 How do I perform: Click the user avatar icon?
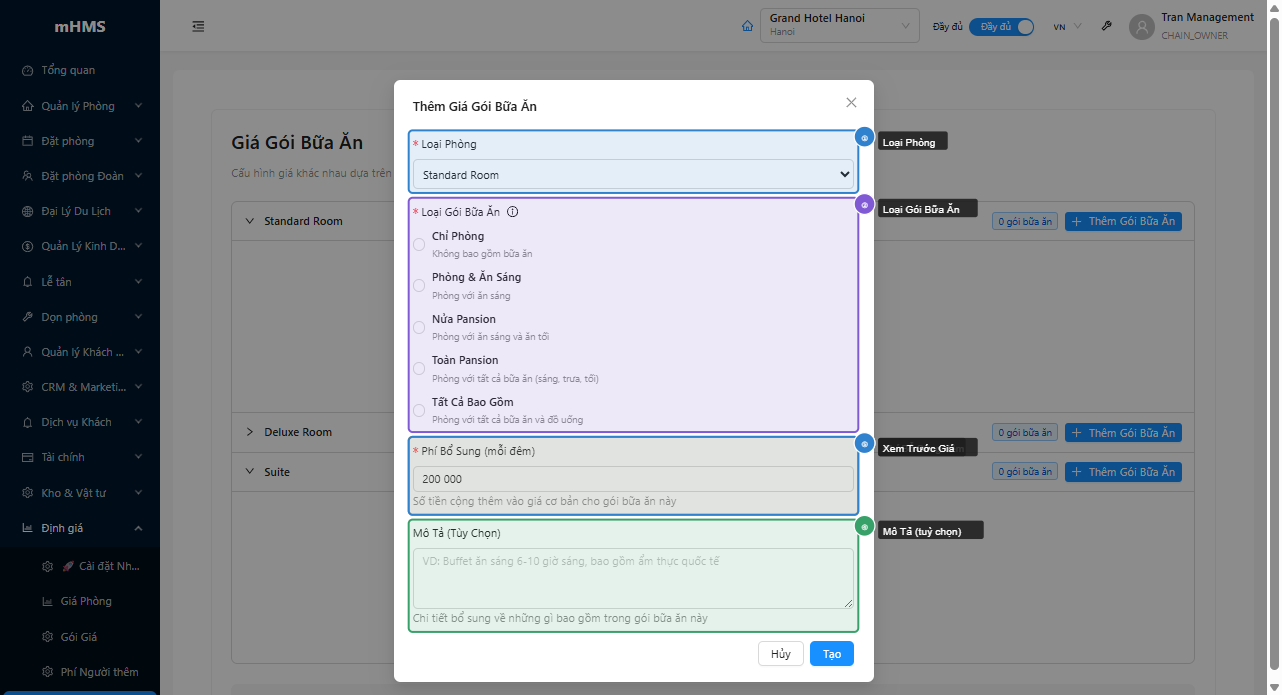(x=1141, y=27)
